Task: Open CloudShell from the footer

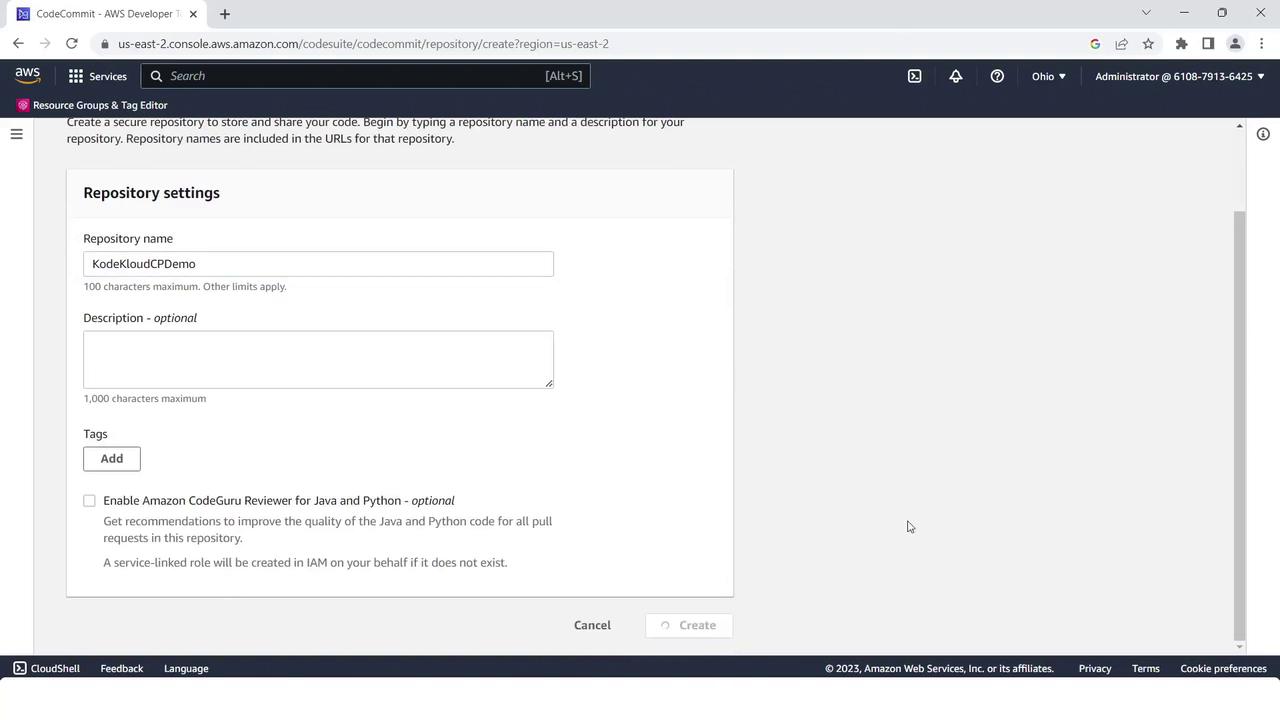Action: coord(46,668)
